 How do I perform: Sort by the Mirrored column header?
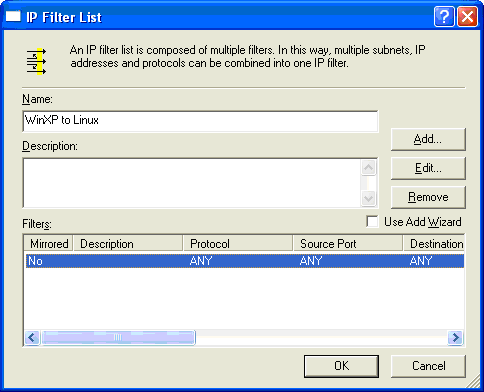(x=49, y=243)
